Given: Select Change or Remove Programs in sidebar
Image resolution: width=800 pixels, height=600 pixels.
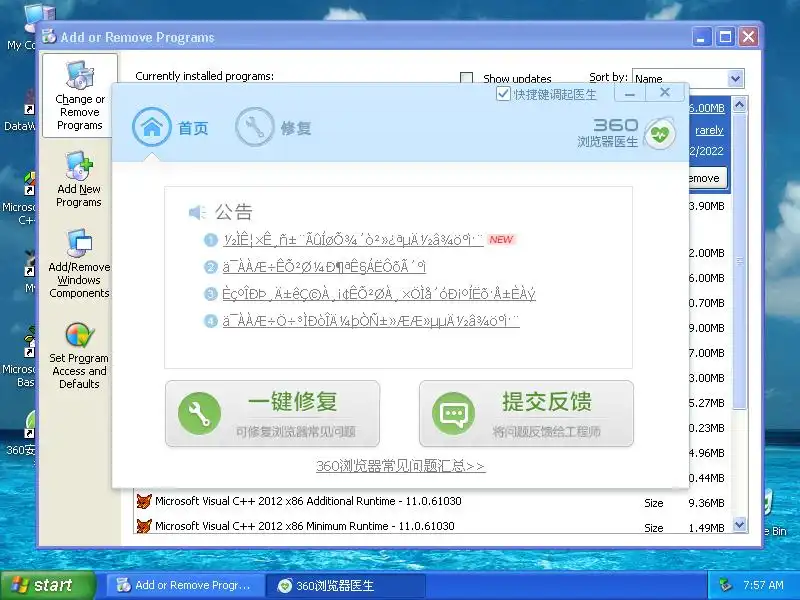Looking at the screenshot, I should click(80, 95).
